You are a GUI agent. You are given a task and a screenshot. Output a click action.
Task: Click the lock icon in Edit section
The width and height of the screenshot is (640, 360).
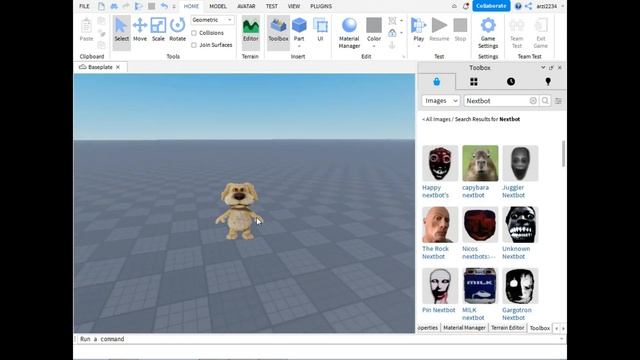coord(392,33)
